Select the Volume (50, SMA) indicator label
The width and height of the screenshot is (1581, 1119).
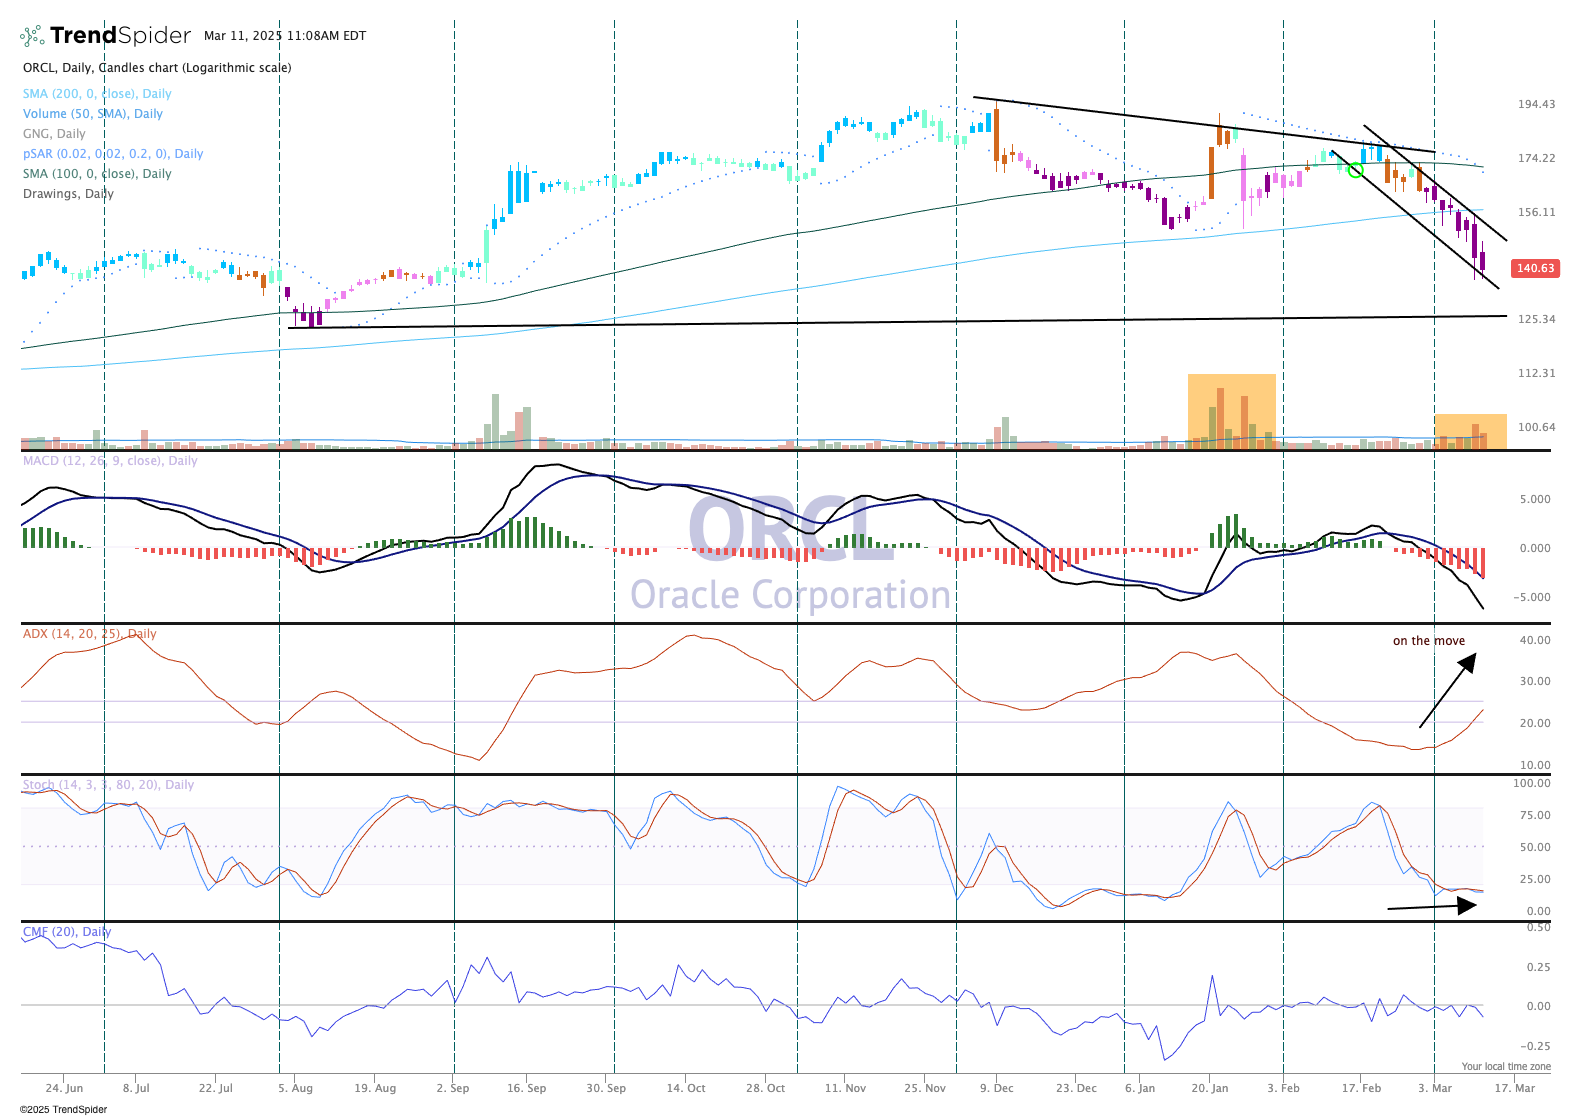[x=92, y=114]
